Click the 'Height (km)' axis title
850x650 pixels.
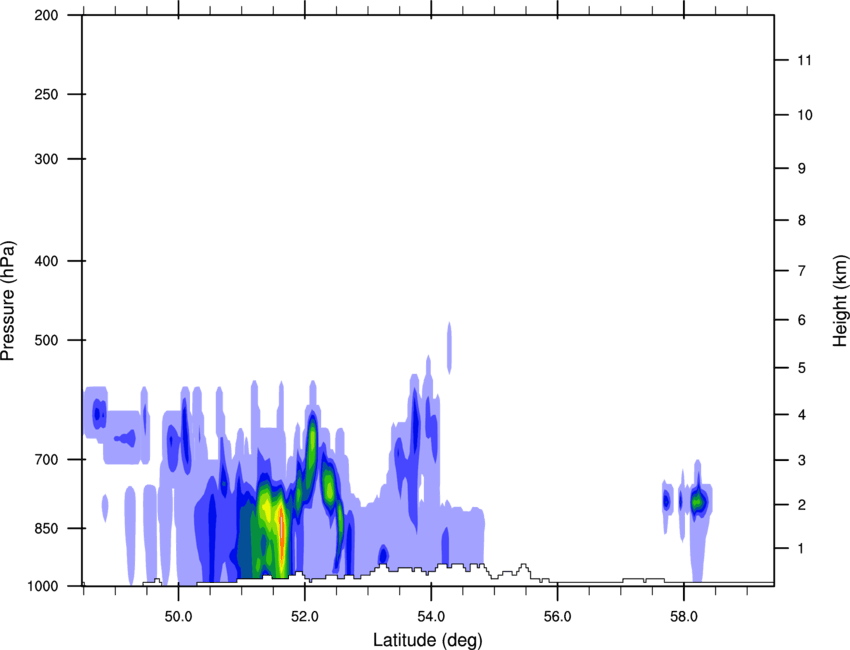(840, 301)
